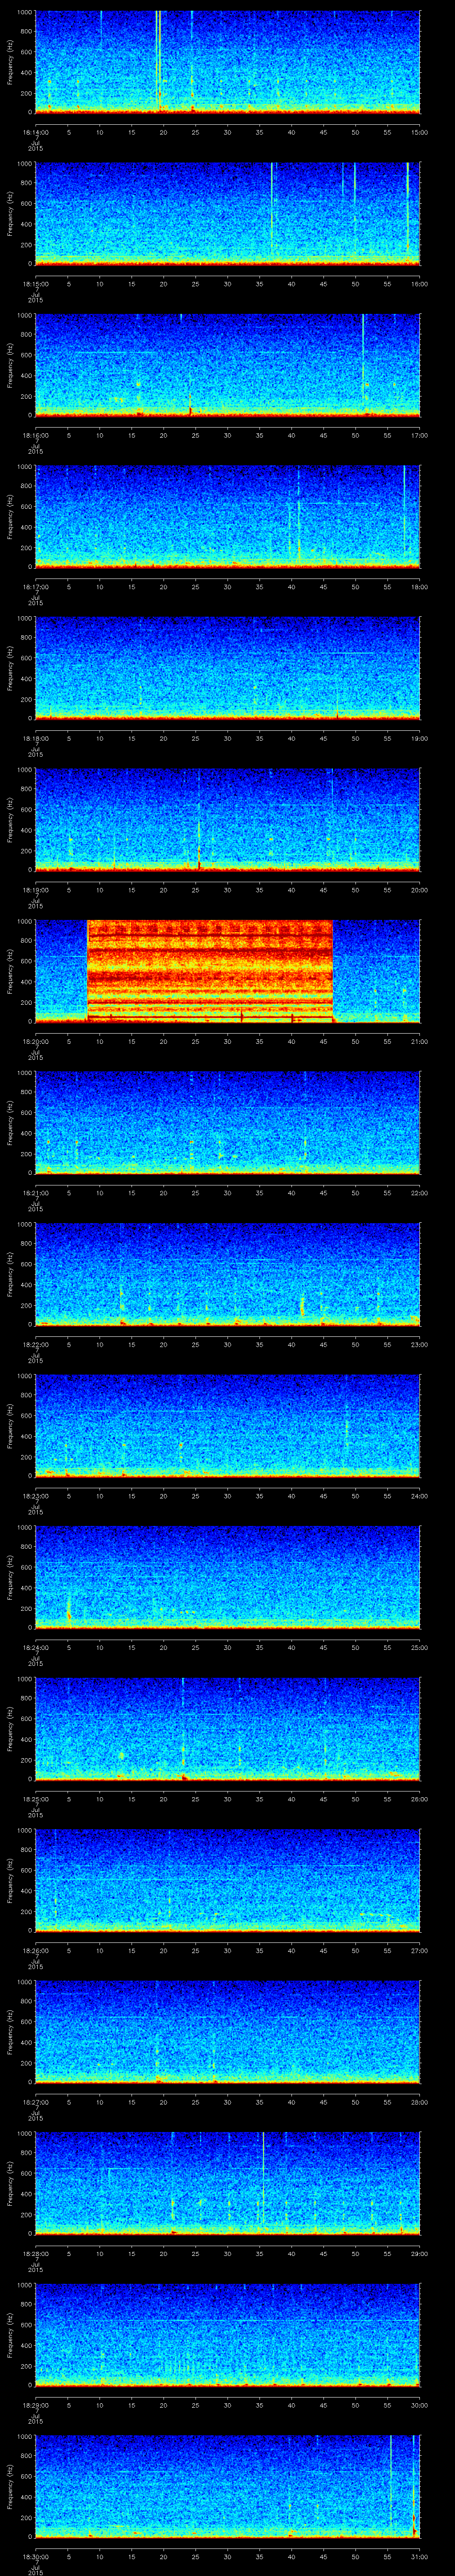Click the 31:00 end time label
Image resolution: width=455 pixels, height=2576 pixels.
(420, 2556)
